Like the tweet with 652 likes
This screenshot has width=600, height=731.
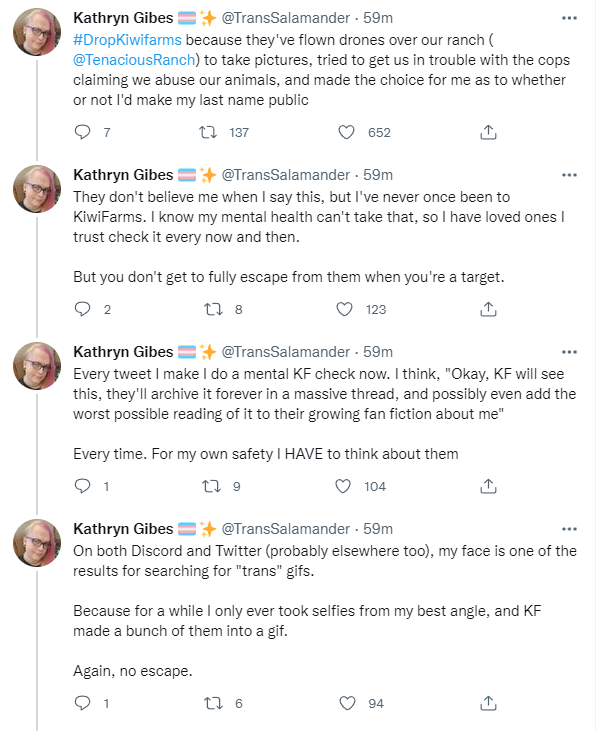coord(346,132)
